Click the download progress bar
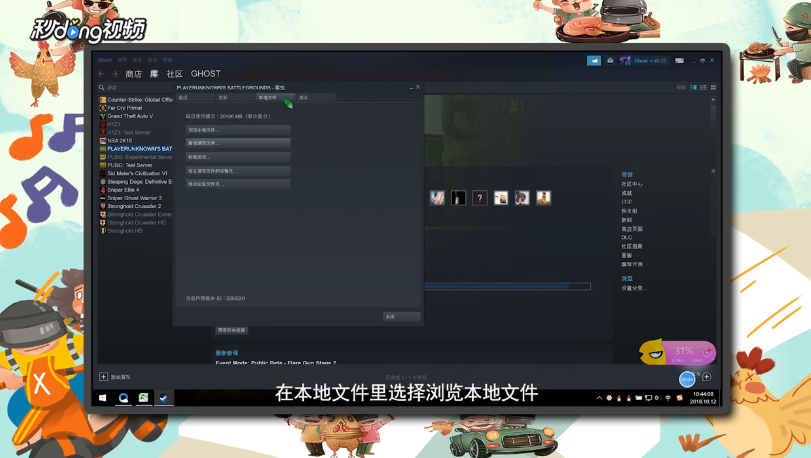This screenshot has height=458, width=811. click(507, 286)
